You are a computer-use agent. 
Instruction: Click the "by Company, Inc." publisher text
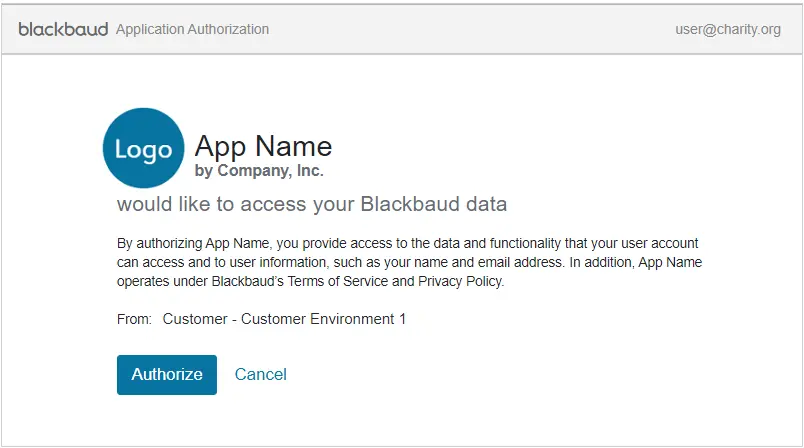[x=259, y=171]
